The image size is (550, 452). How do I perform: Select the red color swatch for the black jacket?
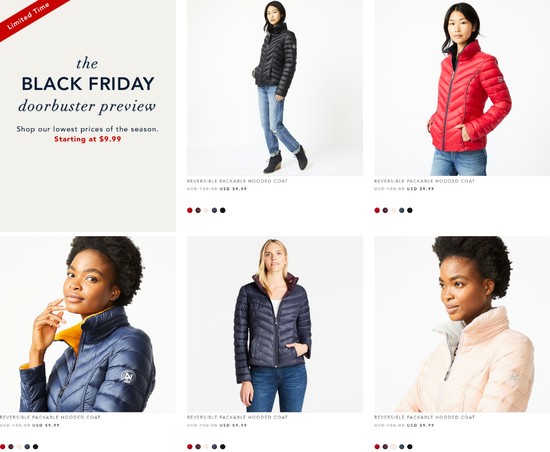coord(190,210)
